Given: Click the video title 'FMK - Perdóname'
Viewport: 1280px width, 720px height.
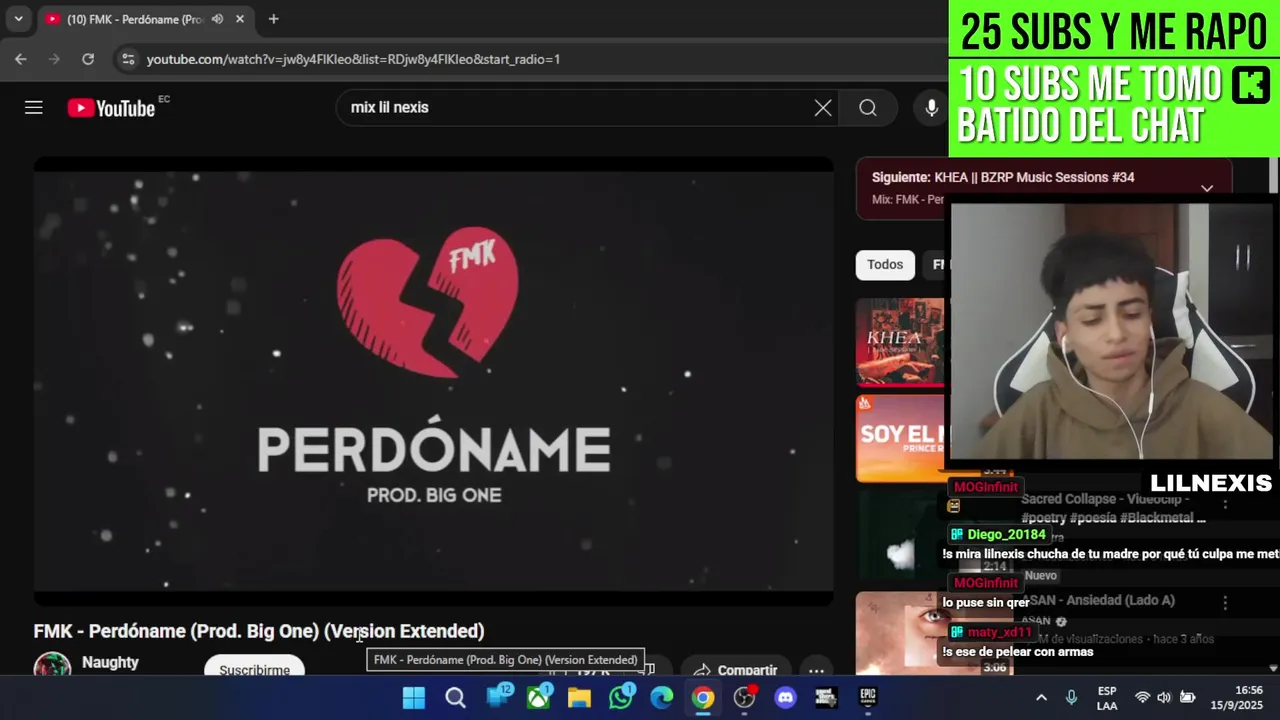Looking at the screenshot, I should 259,631.
